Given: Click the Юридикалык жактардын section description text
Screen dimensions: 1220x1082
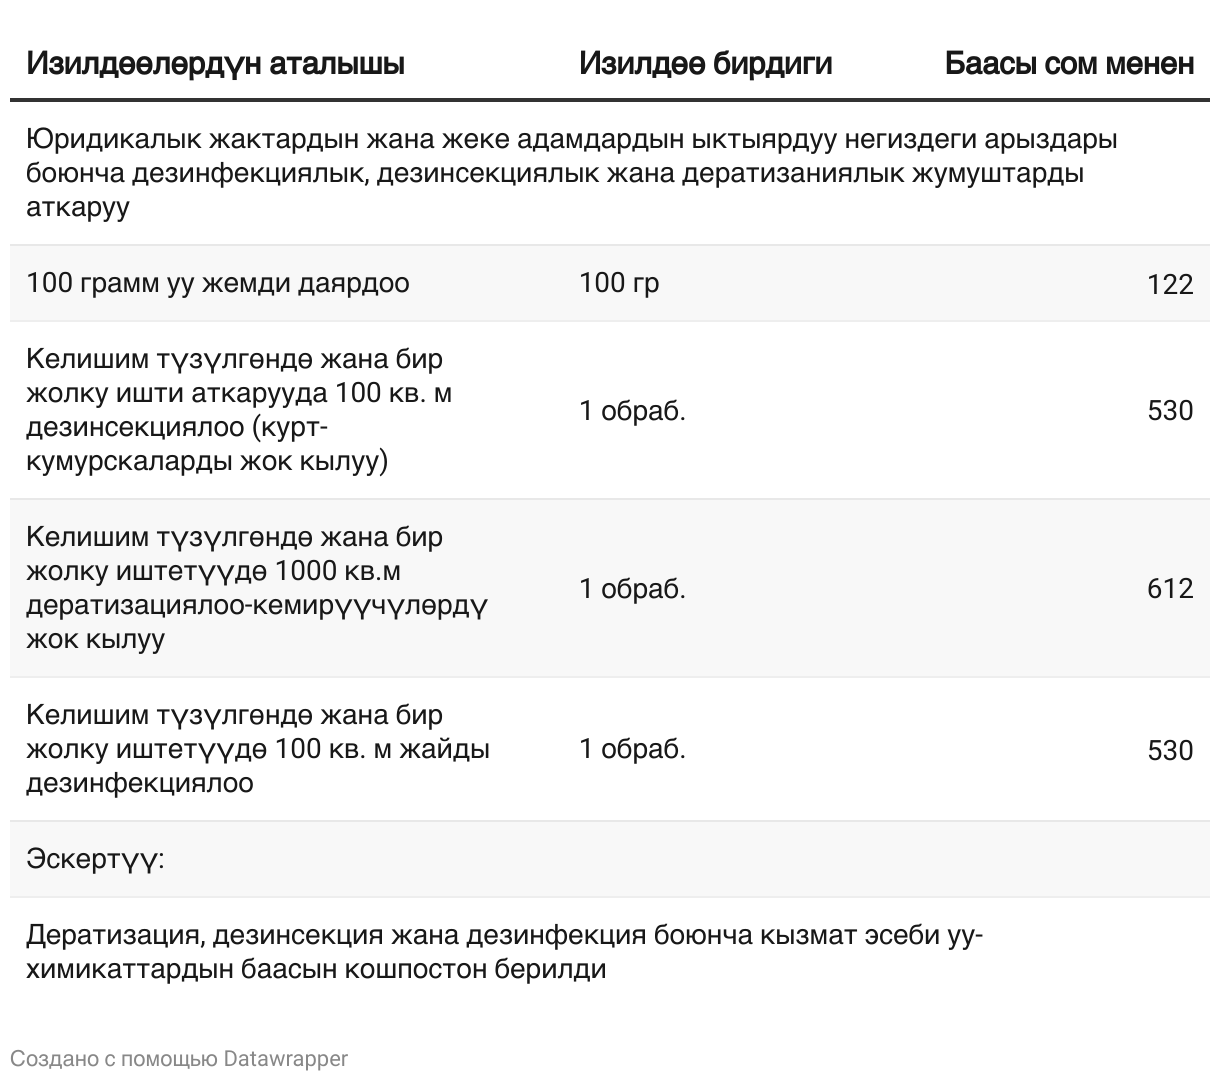Looking at the screenshot, I should pos(572,173).
